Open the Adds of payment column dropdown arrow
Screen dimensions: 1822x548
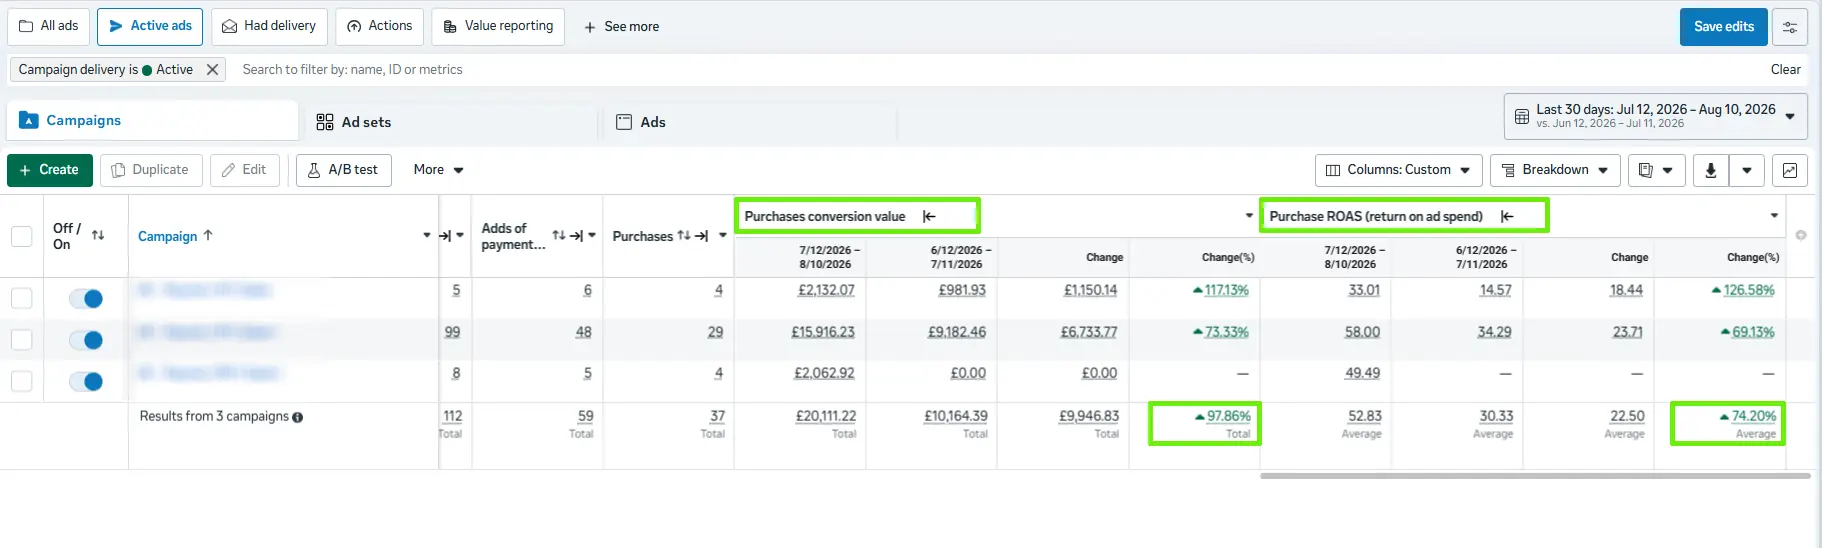[592, 236]
